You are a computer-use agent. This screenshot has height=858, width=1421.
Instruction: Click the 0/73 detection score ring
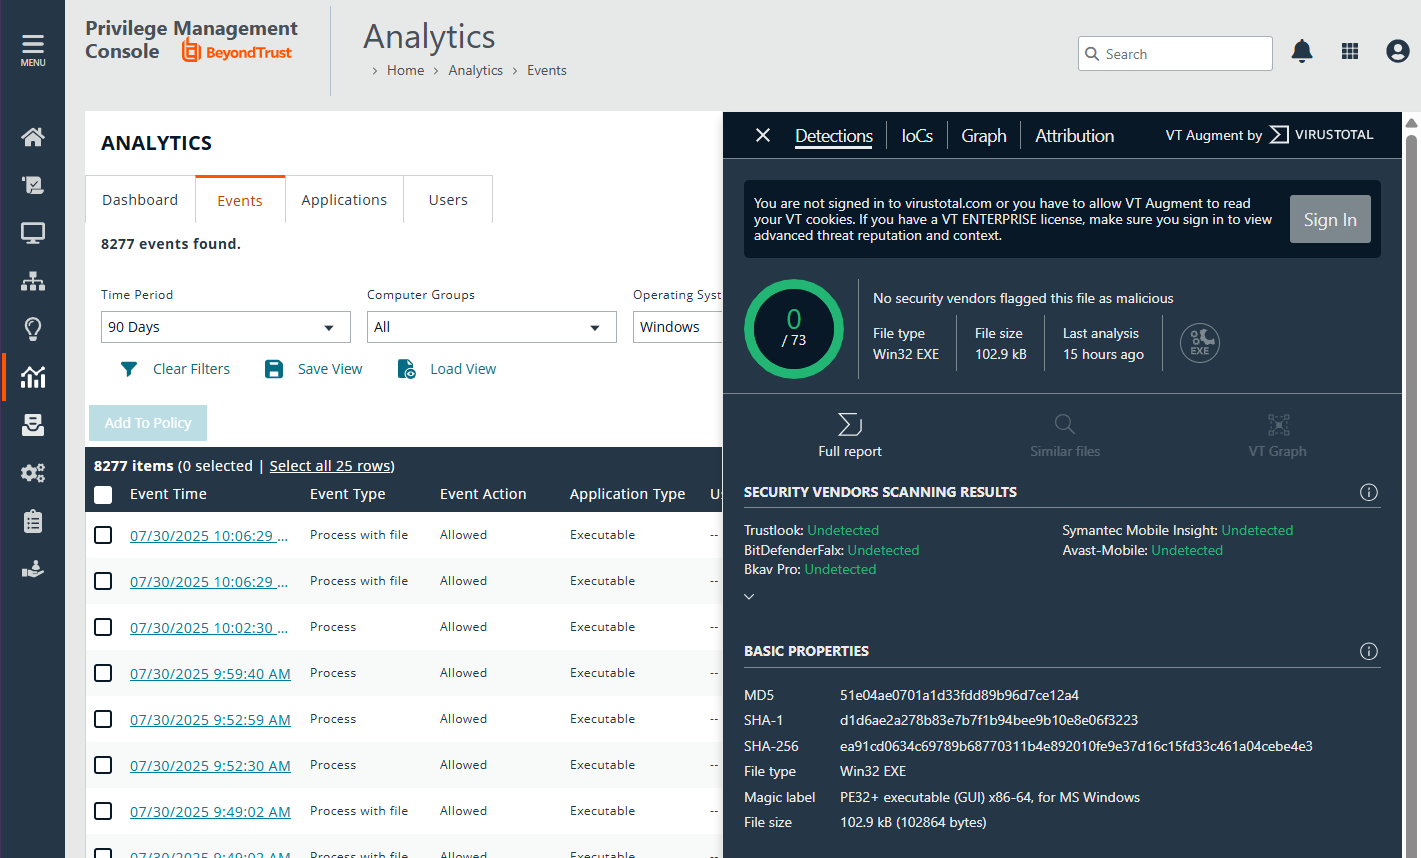point(794,329)
